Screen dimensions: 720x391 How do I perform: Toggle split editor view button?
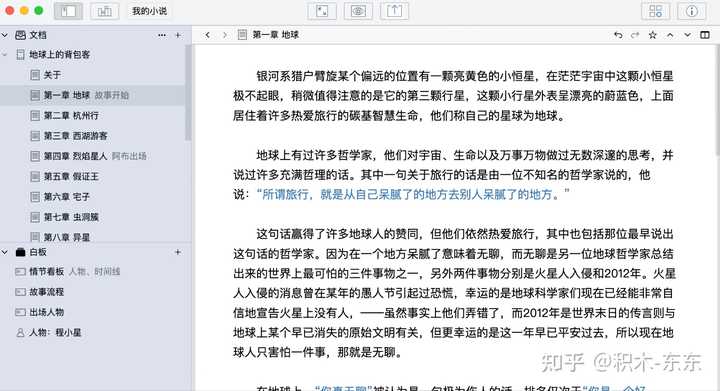(x=705, y=35)
